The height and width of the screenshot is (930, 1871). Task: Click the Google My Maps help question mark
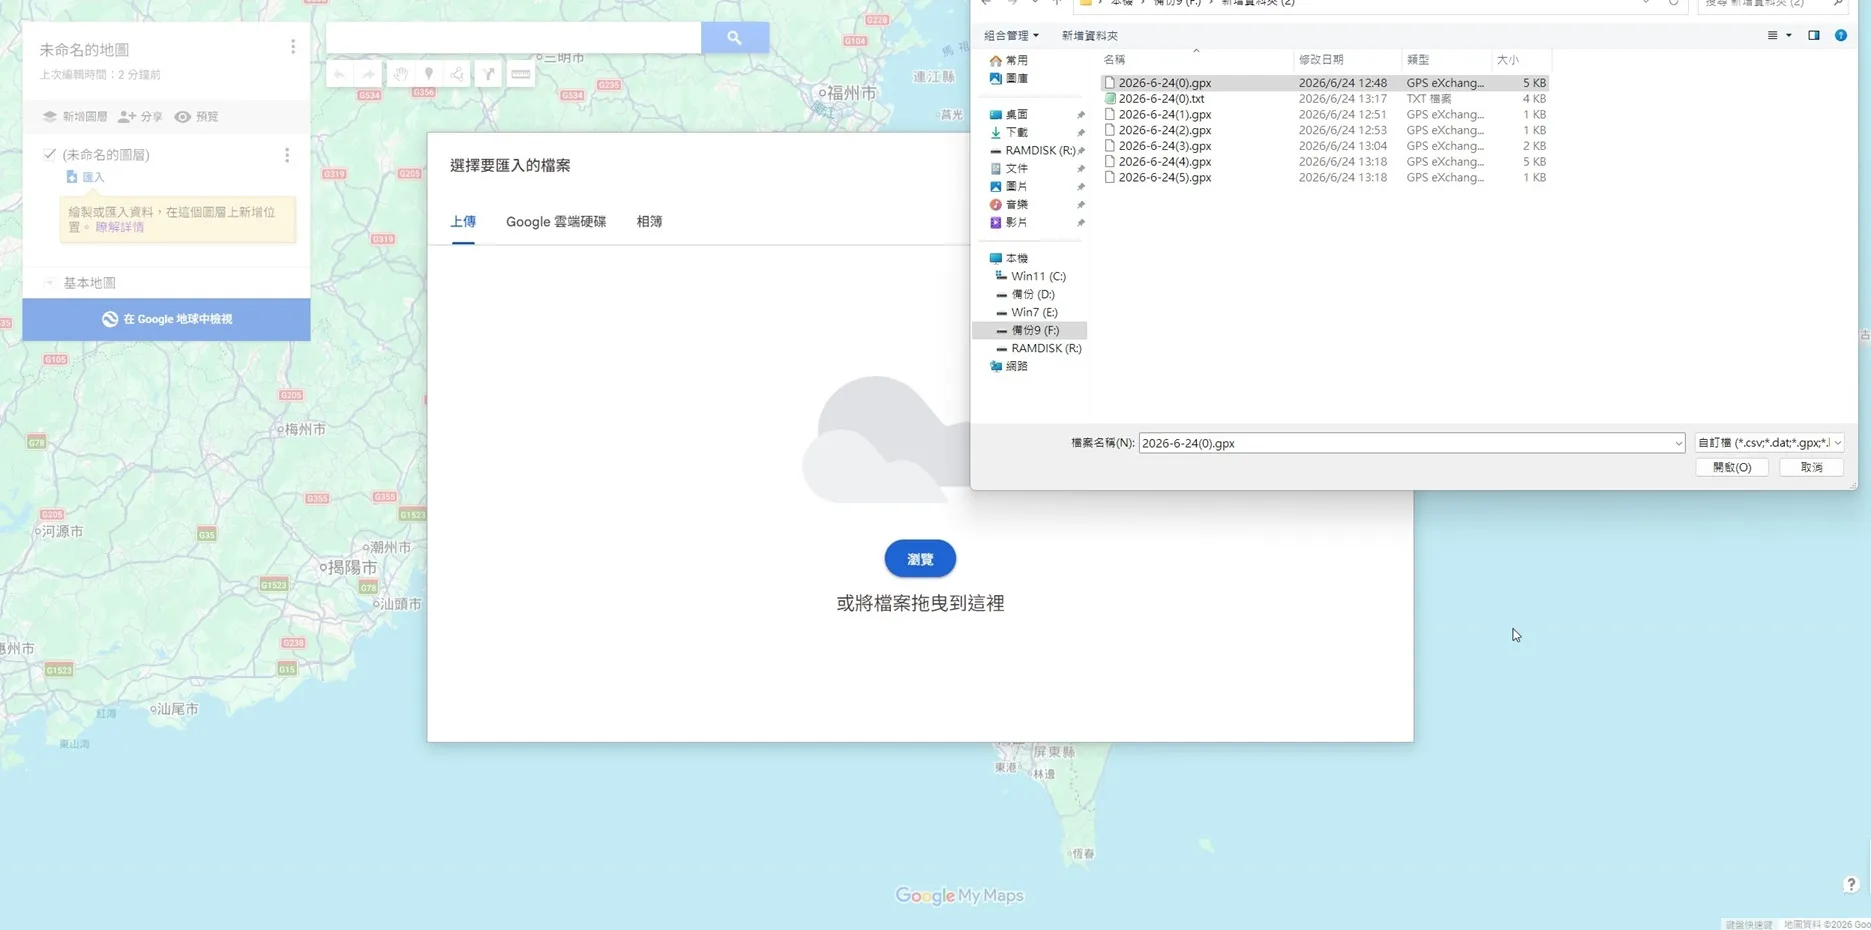coord(1851,884)
